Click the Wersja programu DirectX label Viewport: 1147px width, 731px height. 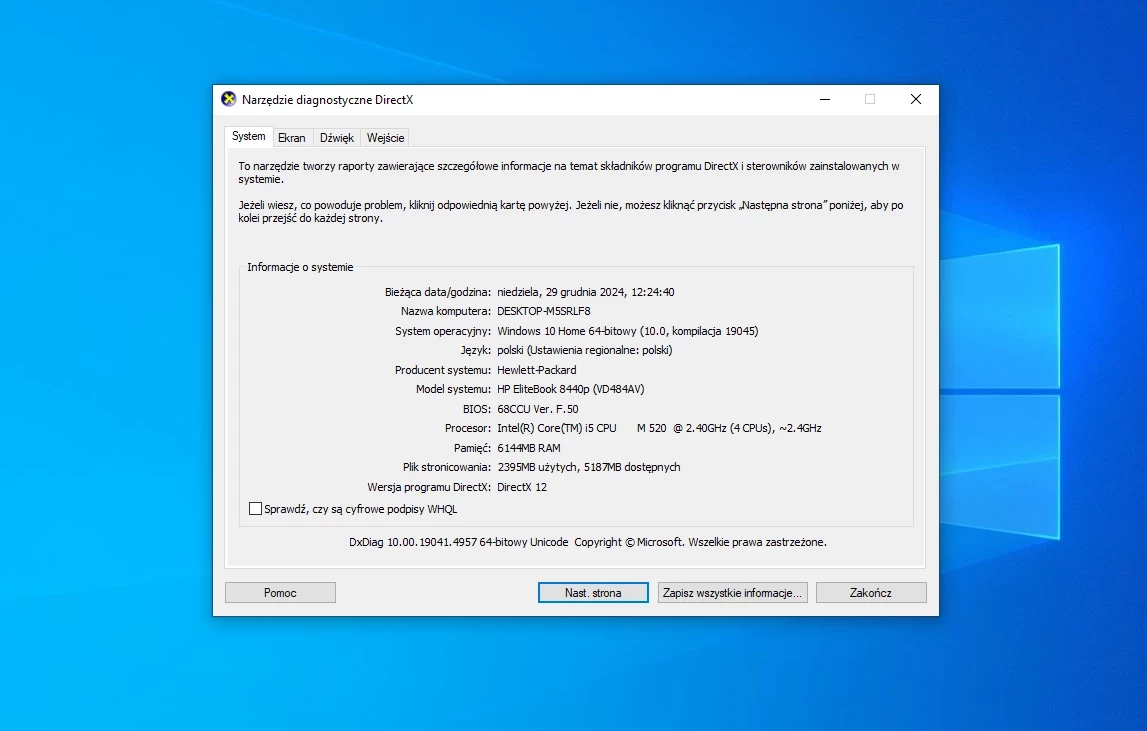(429, 487)
